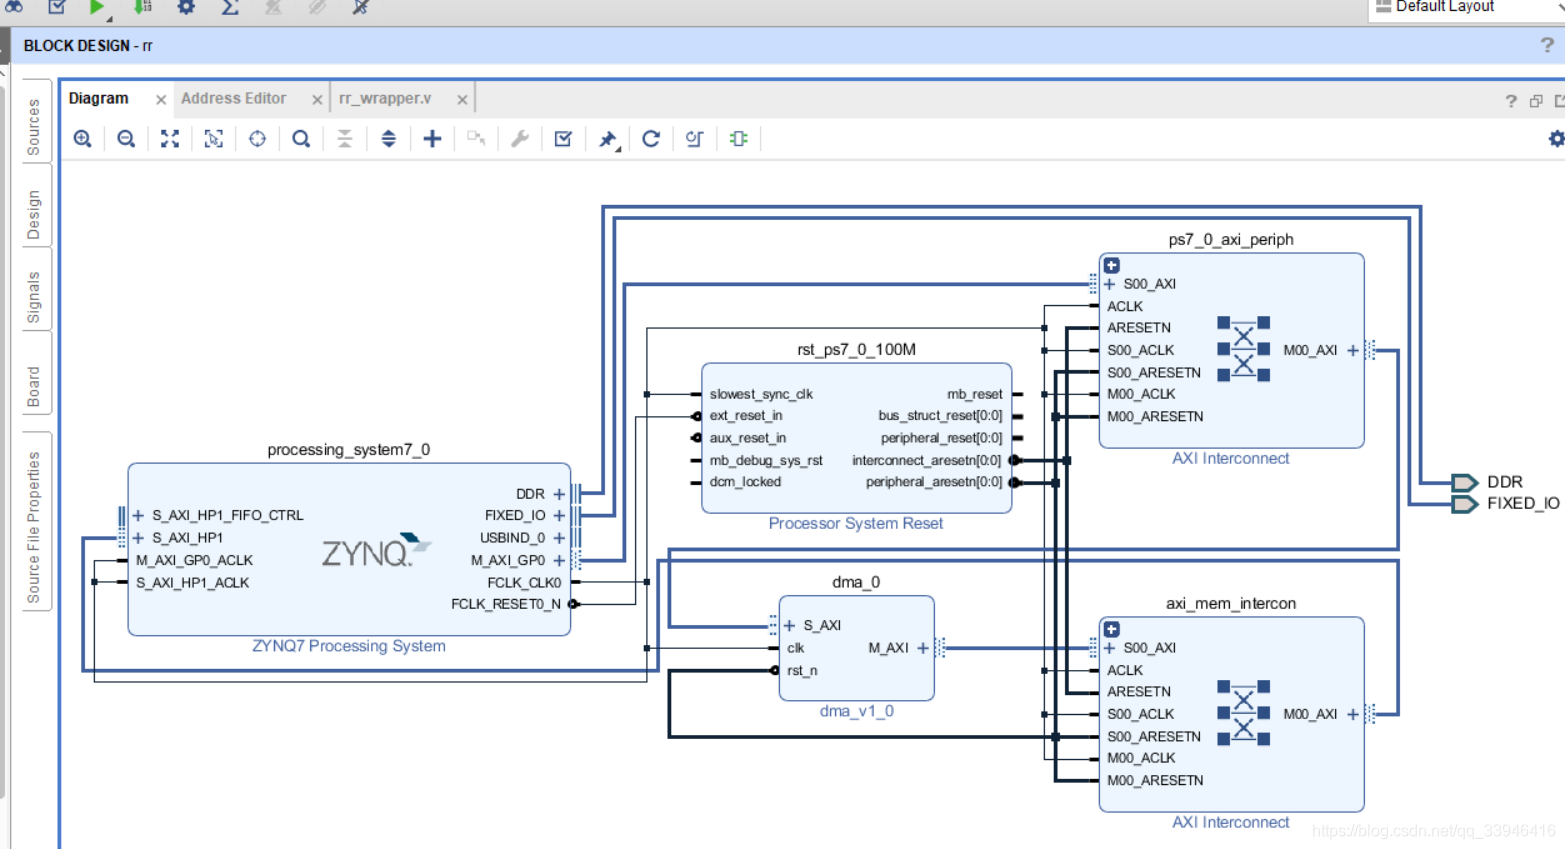Expand FIXED_IO on processing_system7_0

[x=559, y=516]
